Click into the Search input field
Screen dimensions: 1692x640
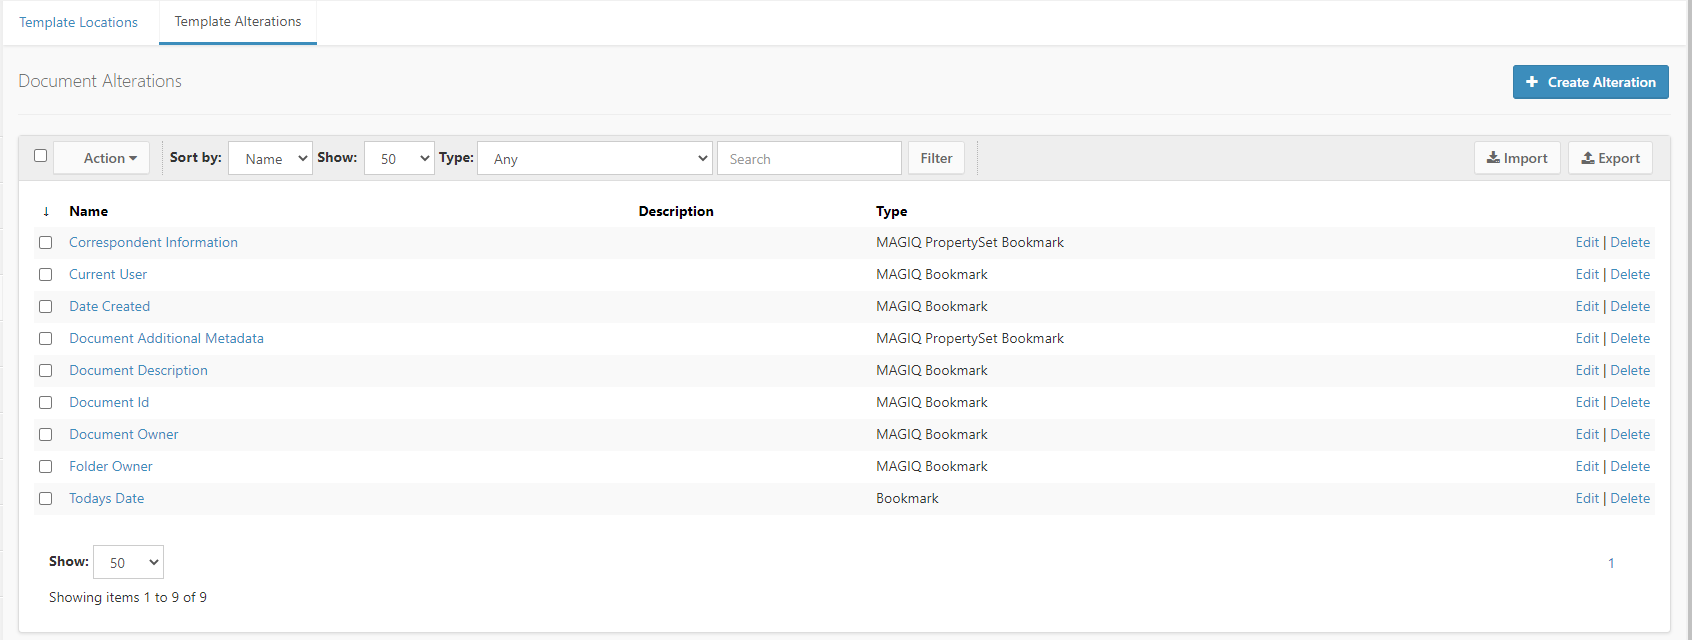coord(809,158)
